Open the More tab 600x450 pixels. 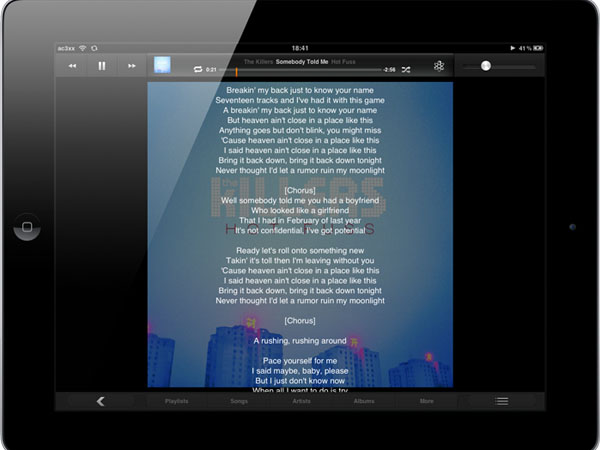(x=427, y=401)
